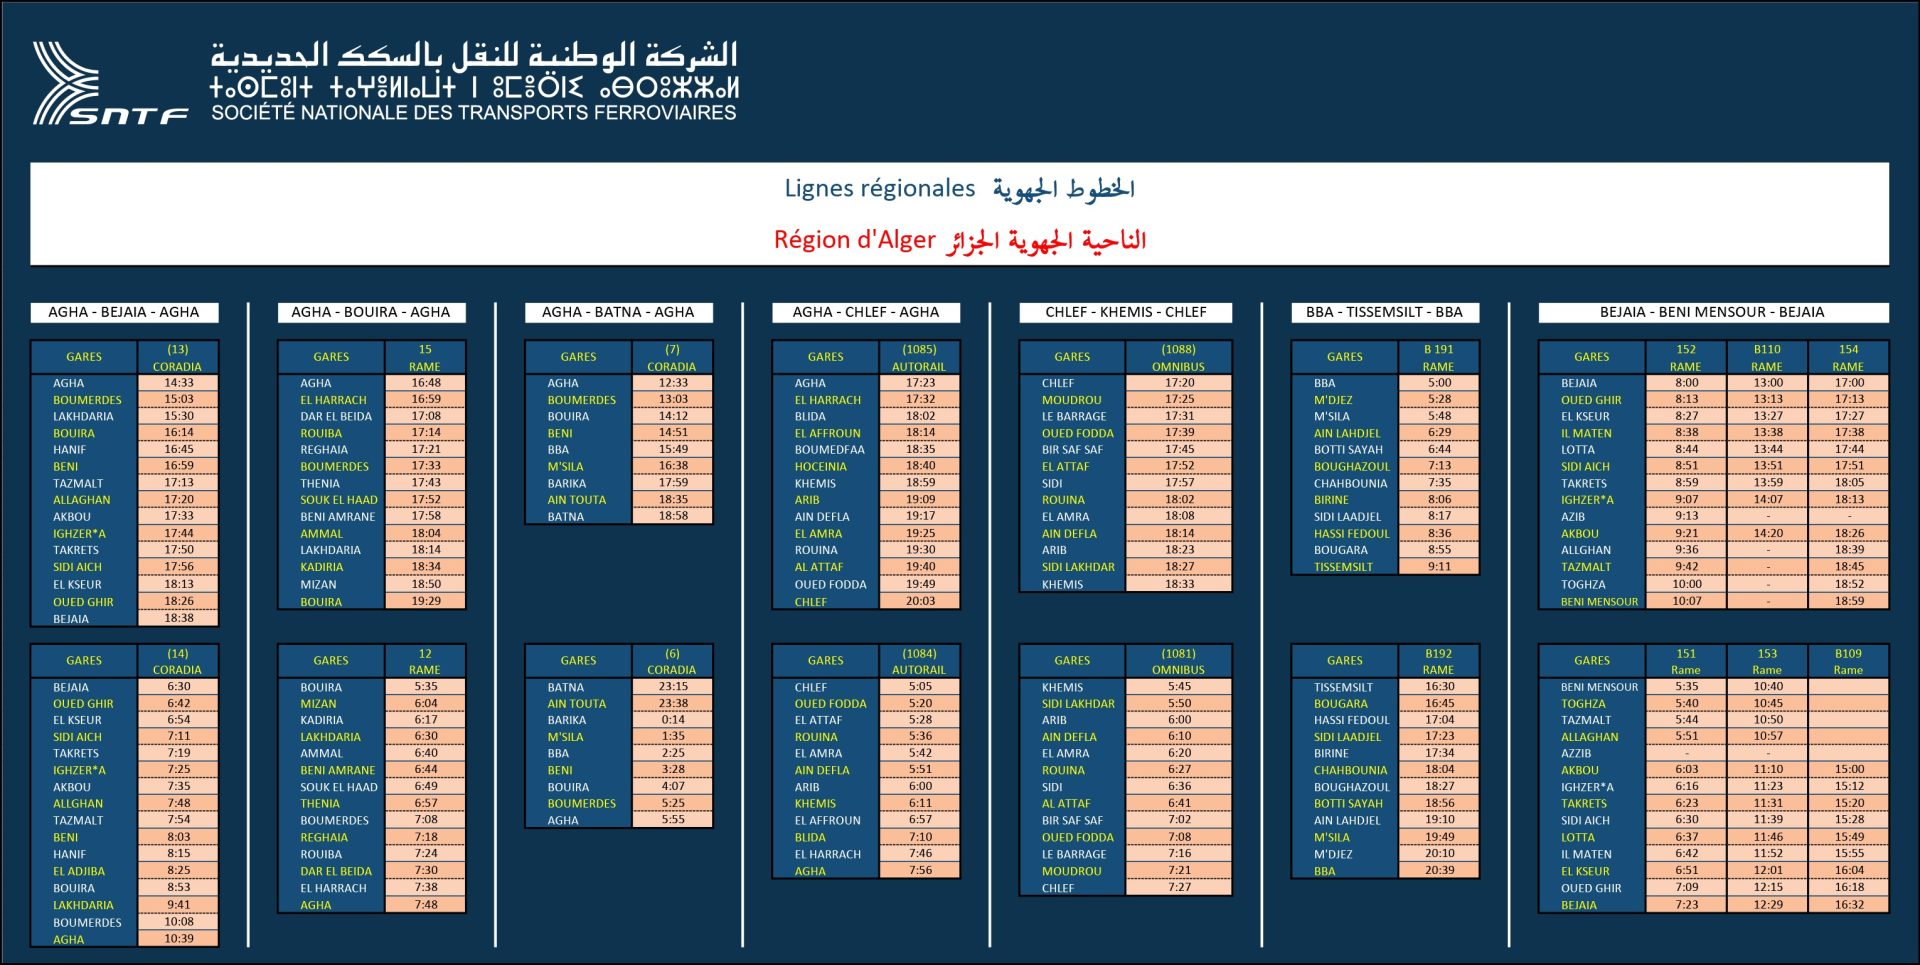Click the red 'Région d'Alger' title

tap(854, 240)
